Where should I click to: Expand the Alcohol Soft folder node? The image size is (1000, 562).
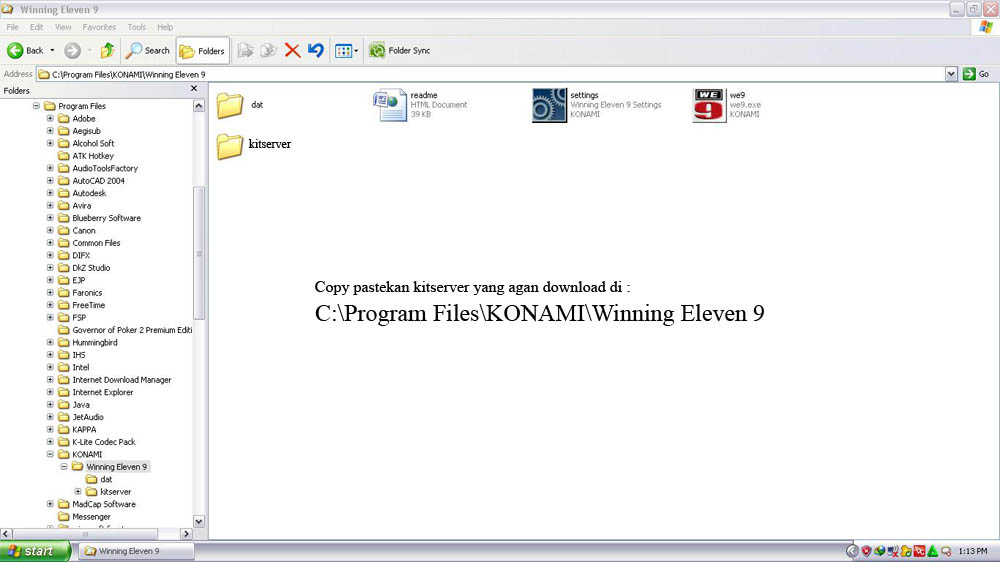pos(50,143)
